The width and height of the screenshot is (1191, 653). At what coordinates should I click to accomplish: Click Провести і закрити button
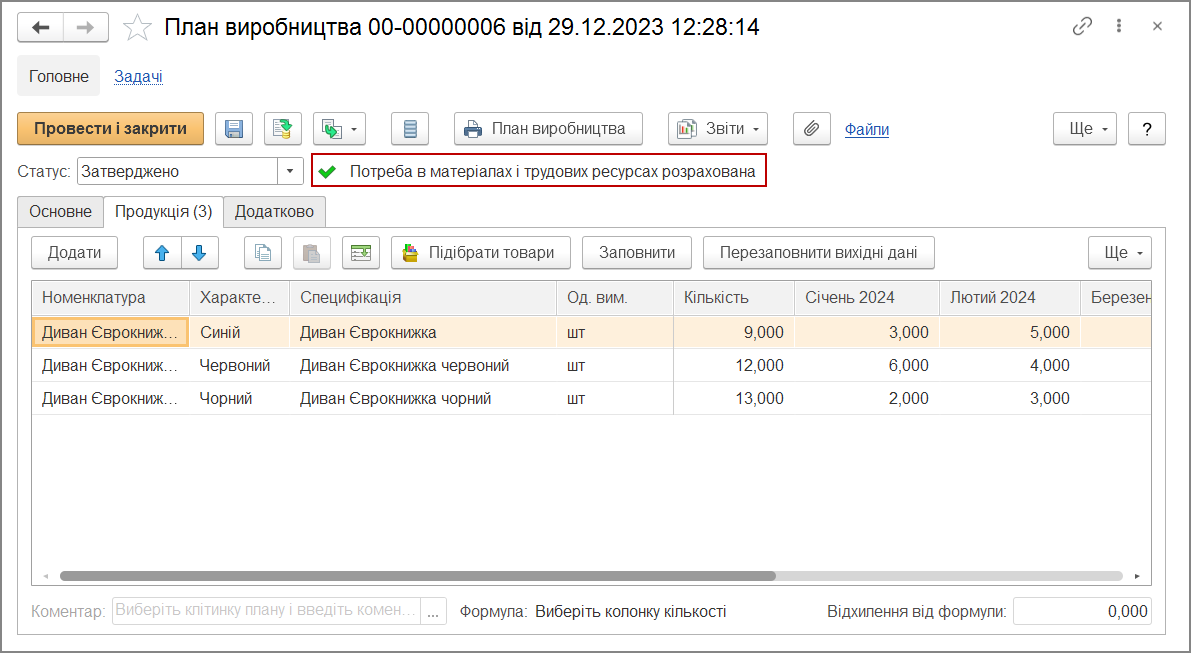pyautogui.click(x=110, y=129)
